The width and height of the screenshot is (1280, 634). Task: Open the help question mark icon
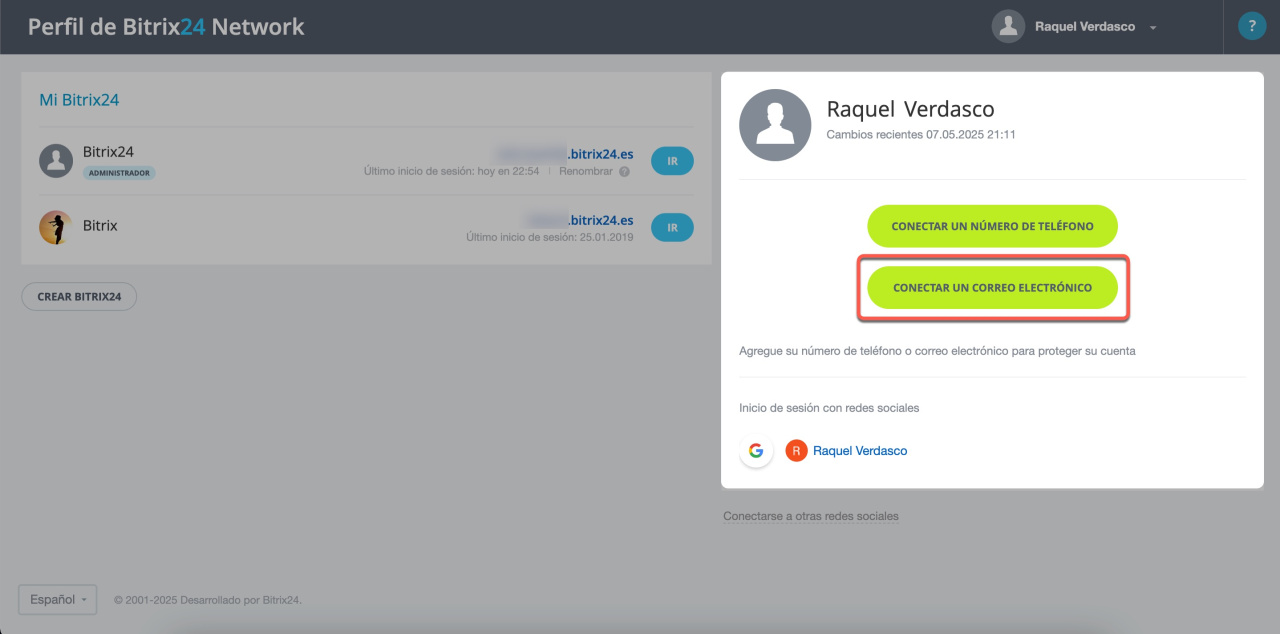point(1252,26)
